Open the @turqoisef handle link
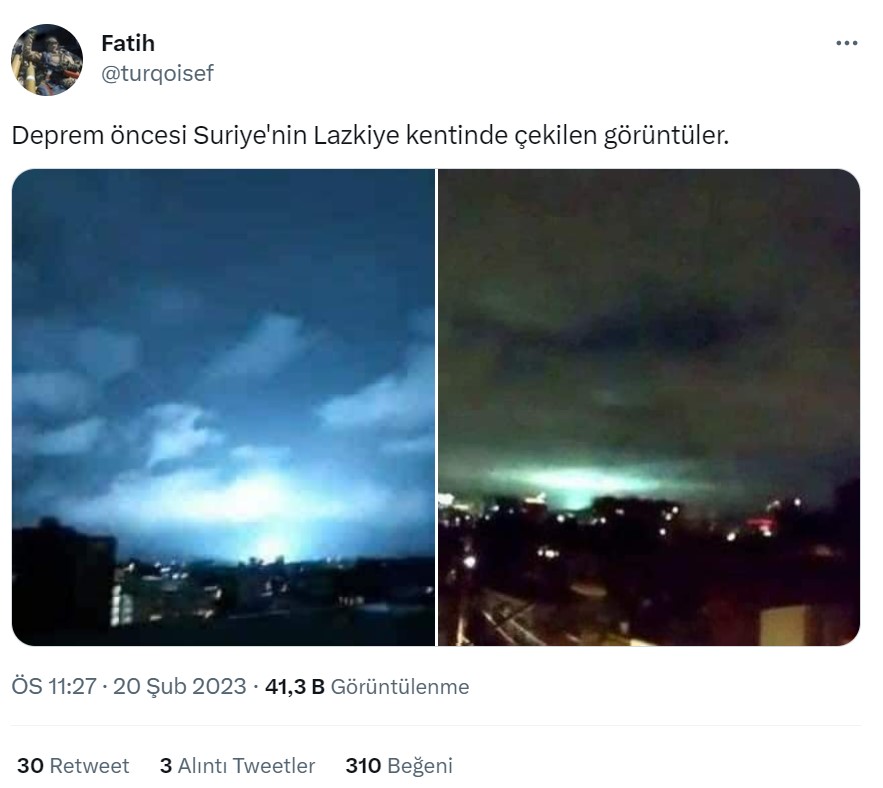The width and height of the screenshot is (883, 788). pos(157,73)
